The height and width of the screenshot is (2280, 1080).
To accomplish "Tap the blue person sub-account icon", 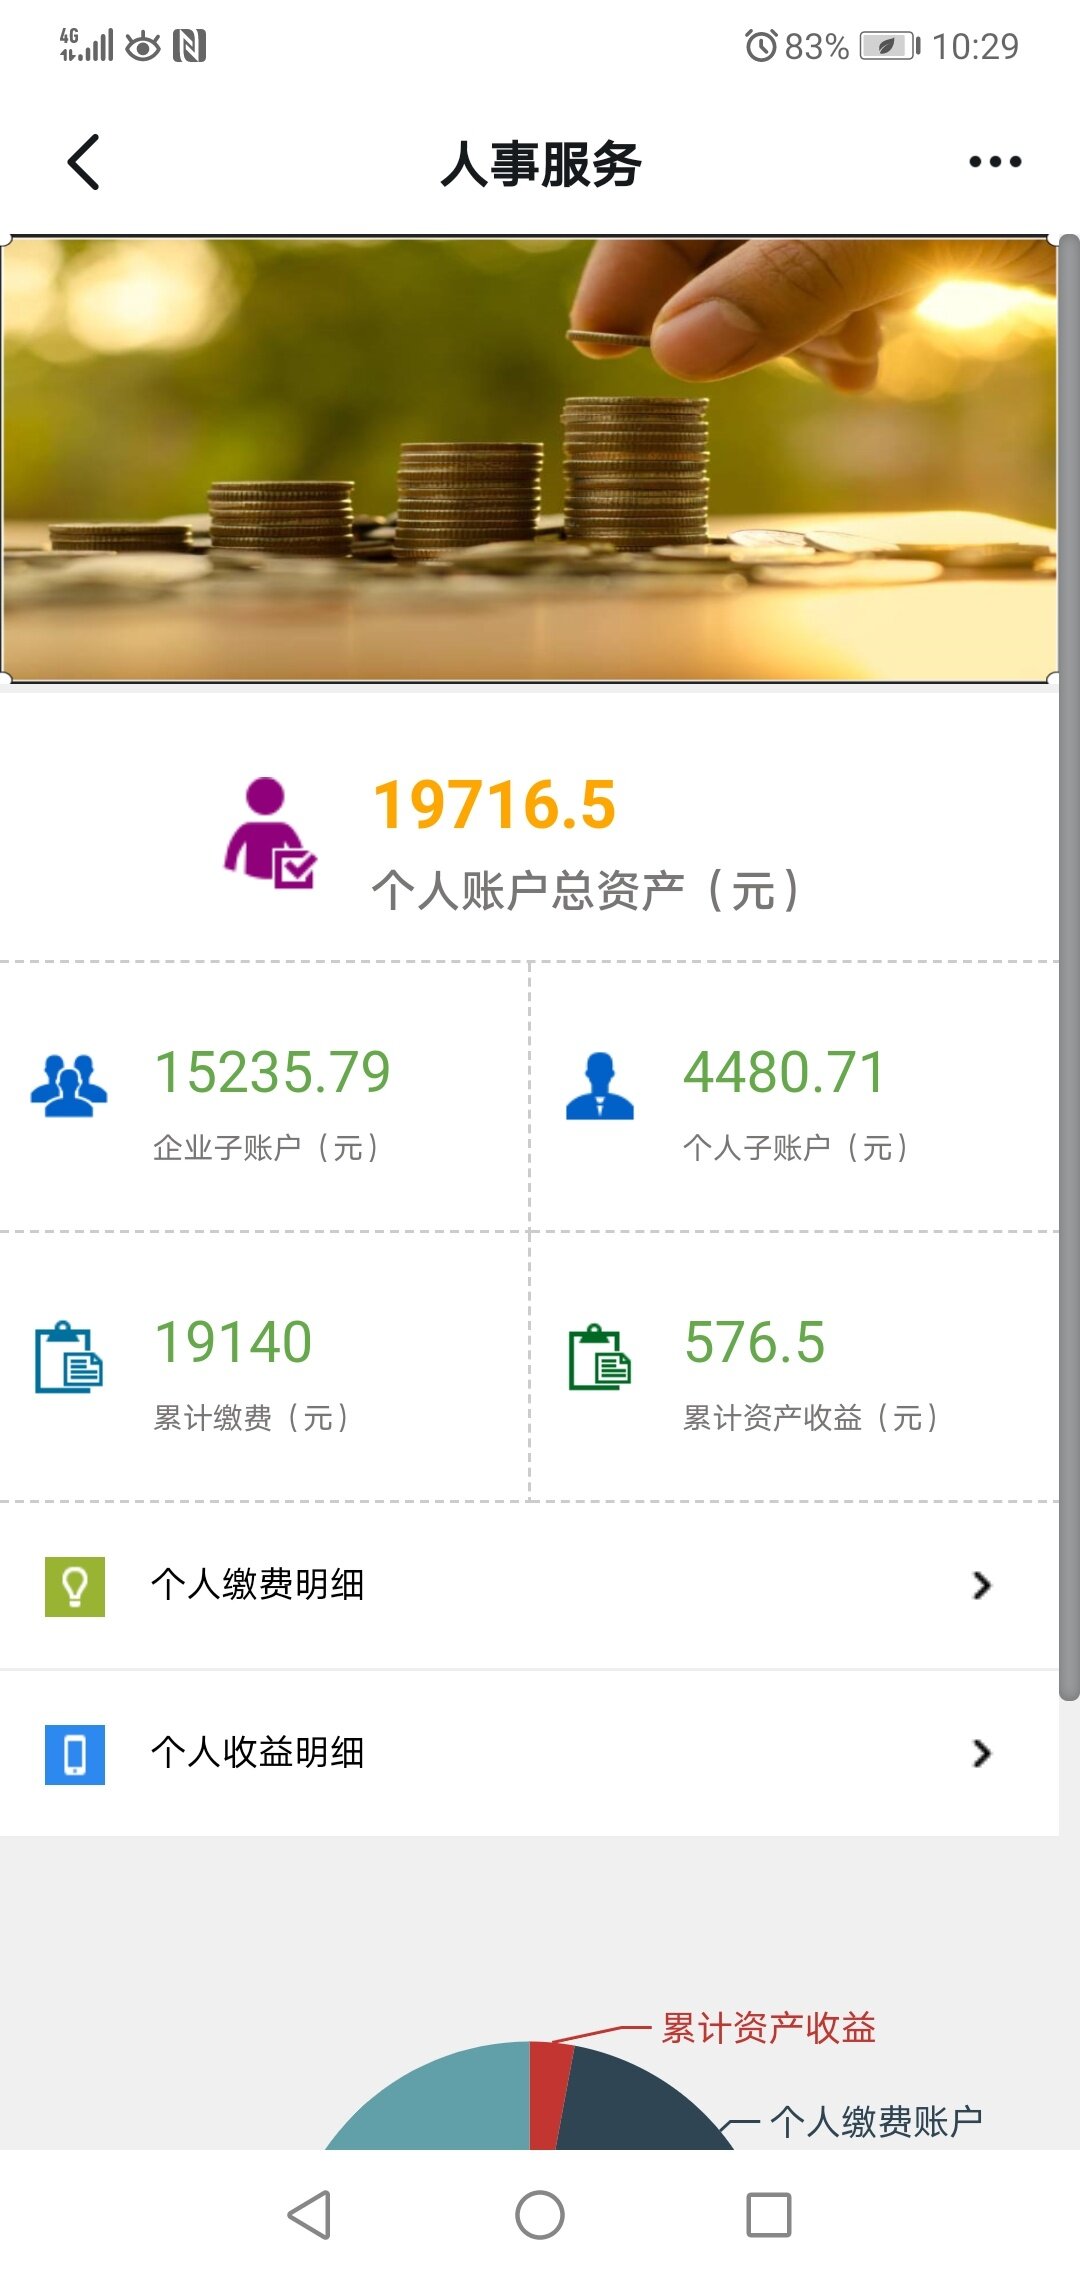I will (x=600, y=1086).
